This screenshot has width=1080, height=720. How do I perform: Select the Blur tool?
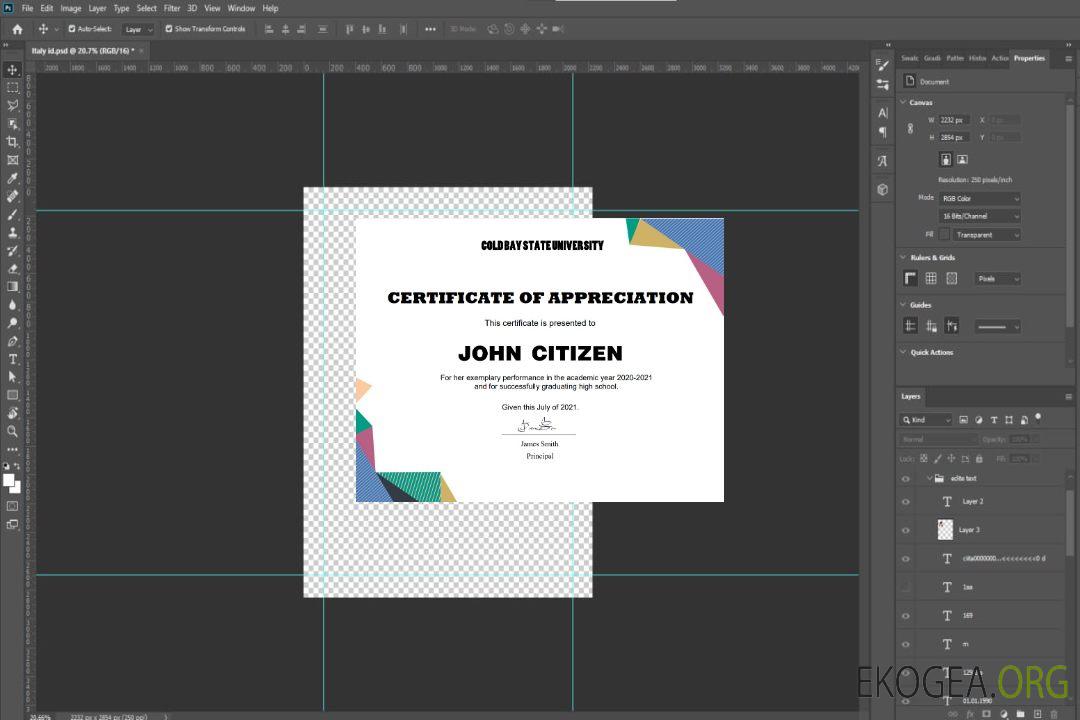pyautogui.click(x=12, y=305)
